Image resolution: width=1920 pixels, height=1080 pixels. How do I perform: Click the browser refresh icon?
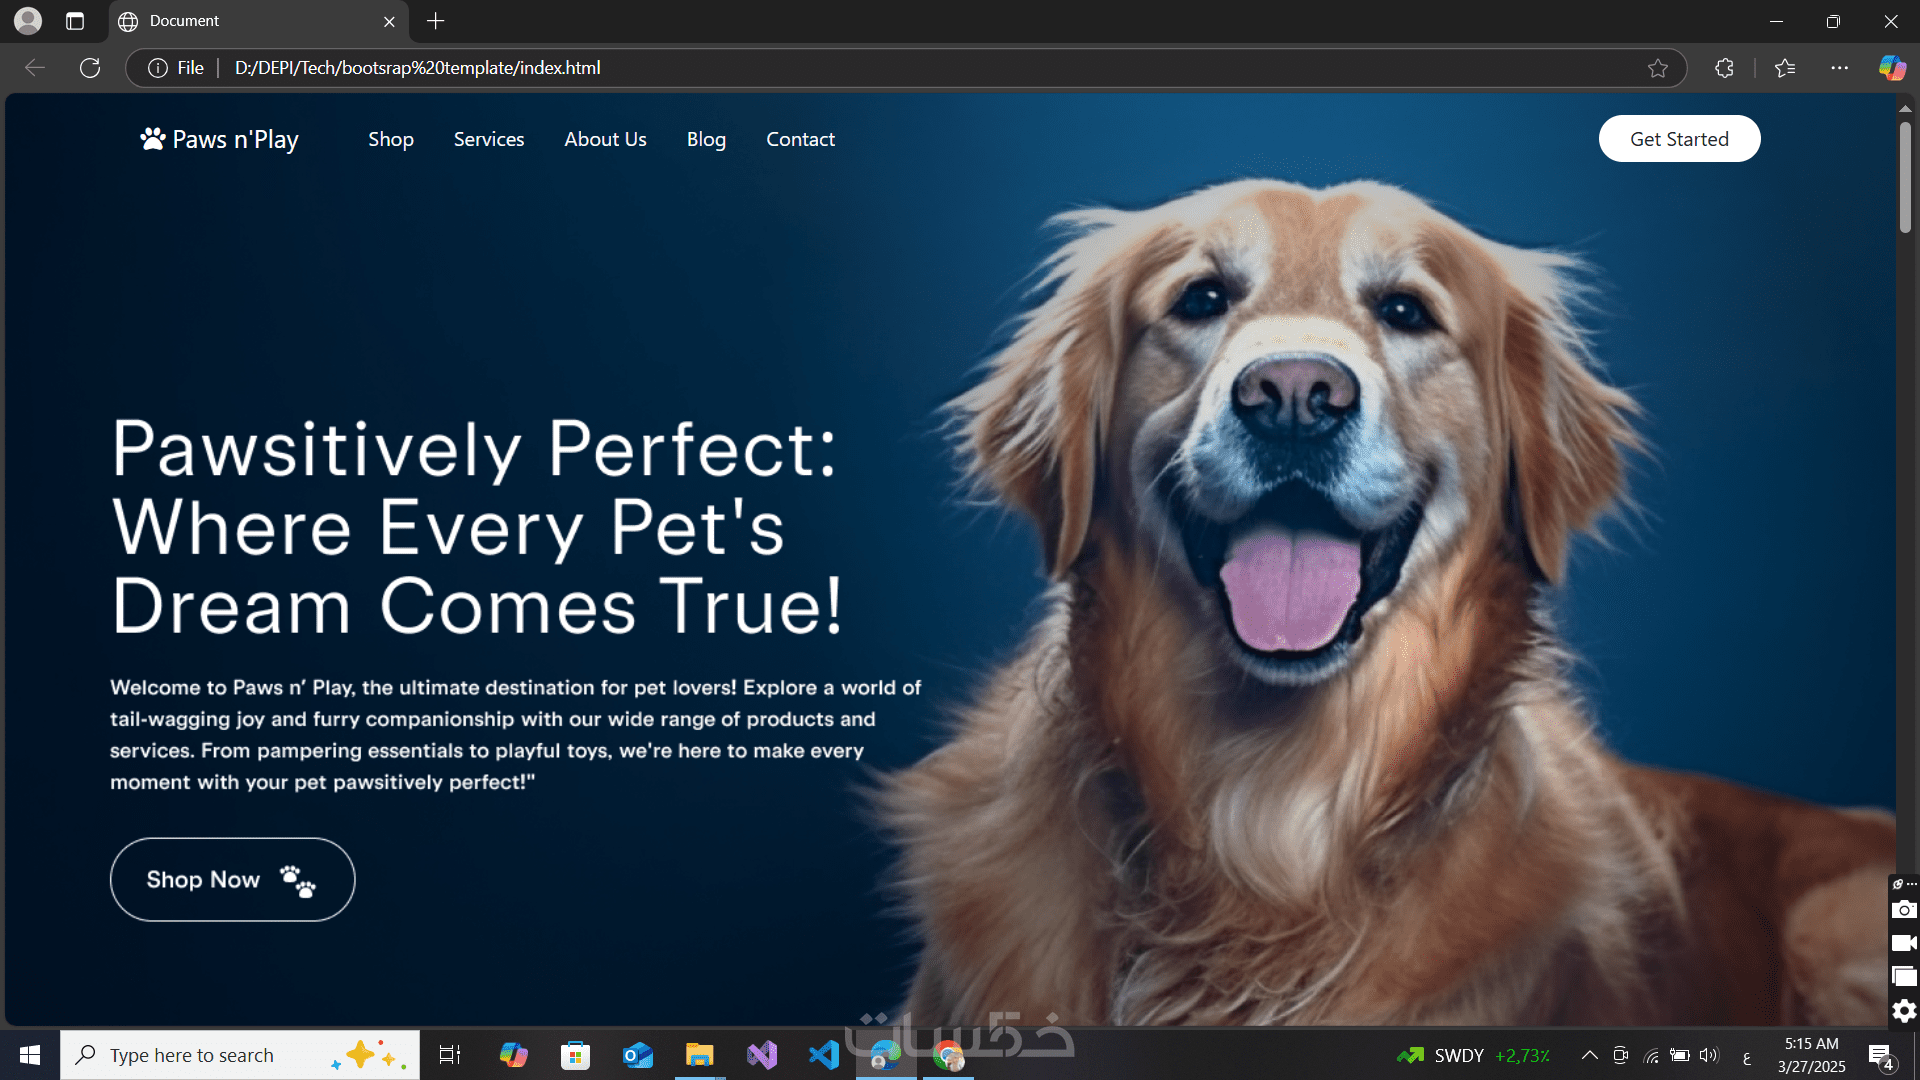tap(90, 68)
